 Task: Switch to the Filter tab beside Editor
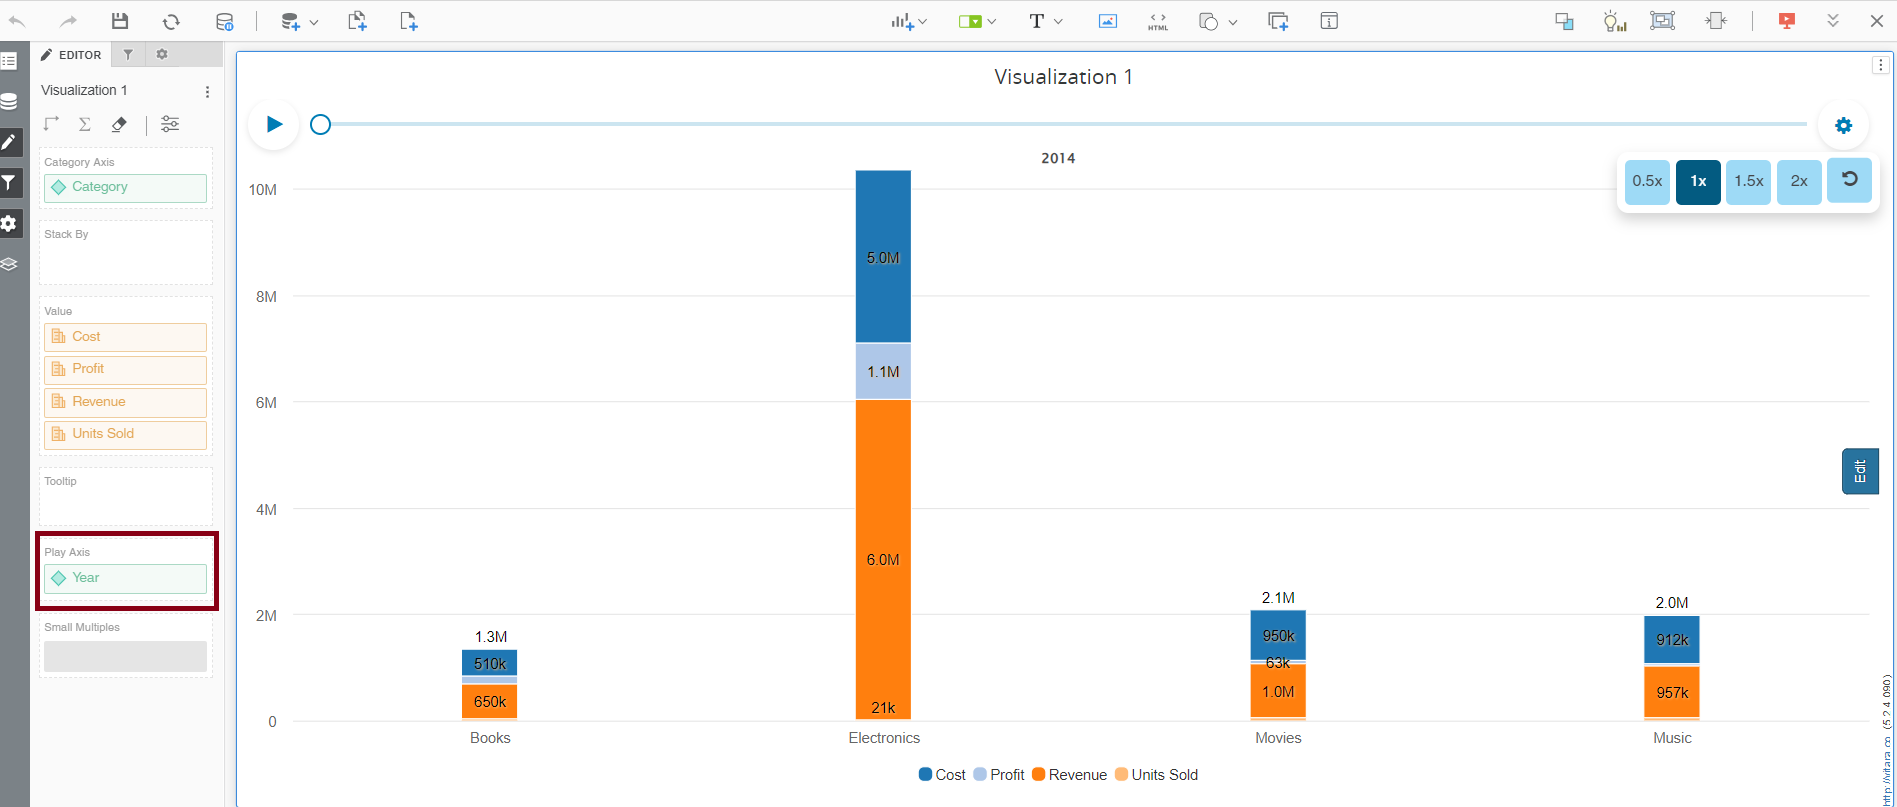point(128,55)
